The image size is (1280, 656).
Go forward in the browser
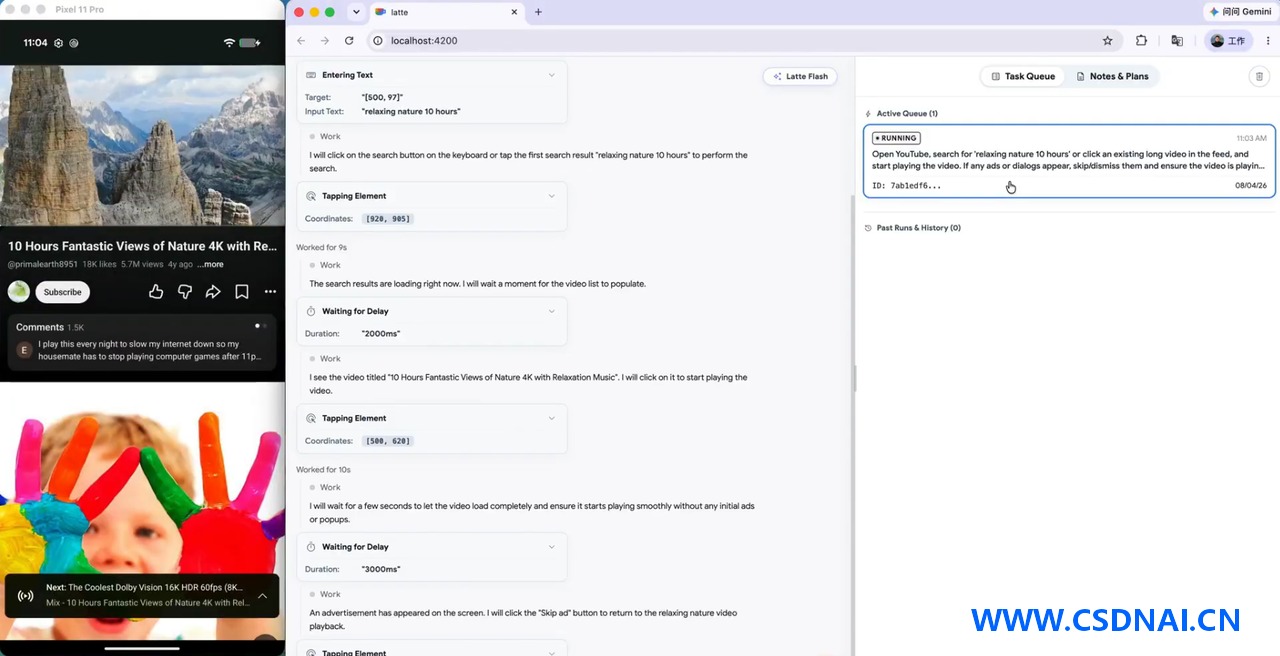click(x=325, y=41)
